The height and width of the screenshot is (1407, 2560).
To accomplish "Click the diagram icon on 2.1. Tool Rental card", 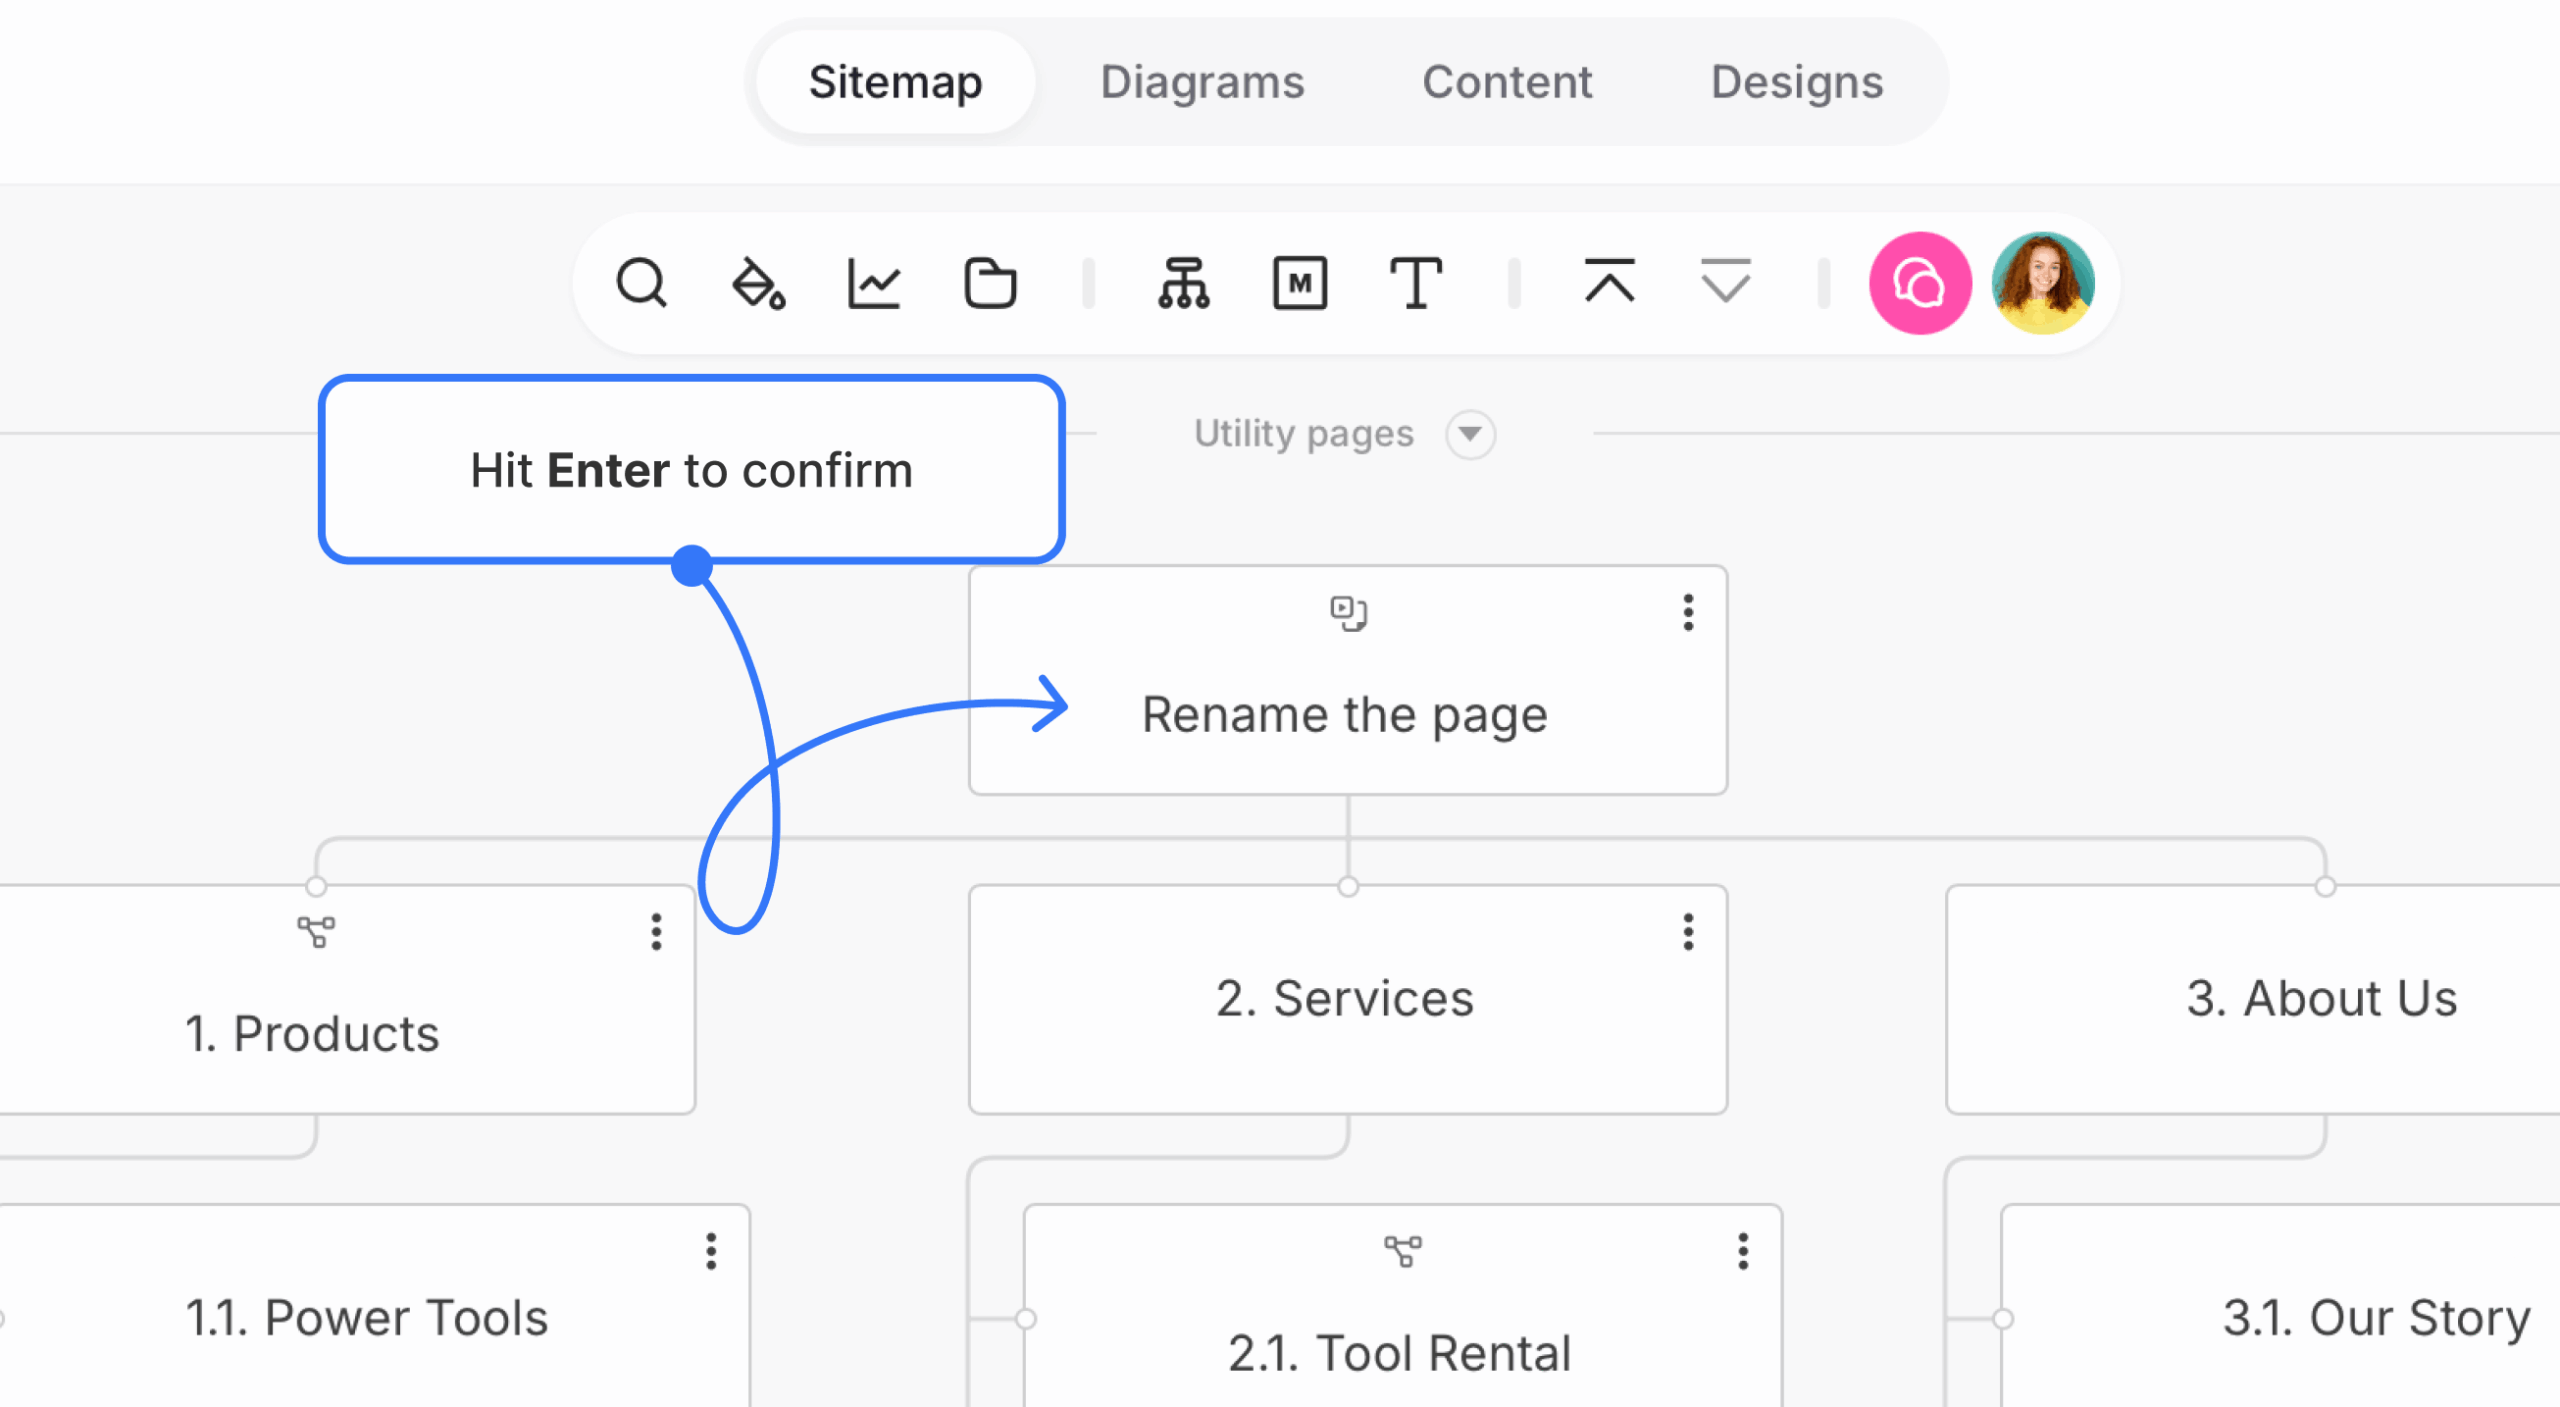I will point(1403,1250).
